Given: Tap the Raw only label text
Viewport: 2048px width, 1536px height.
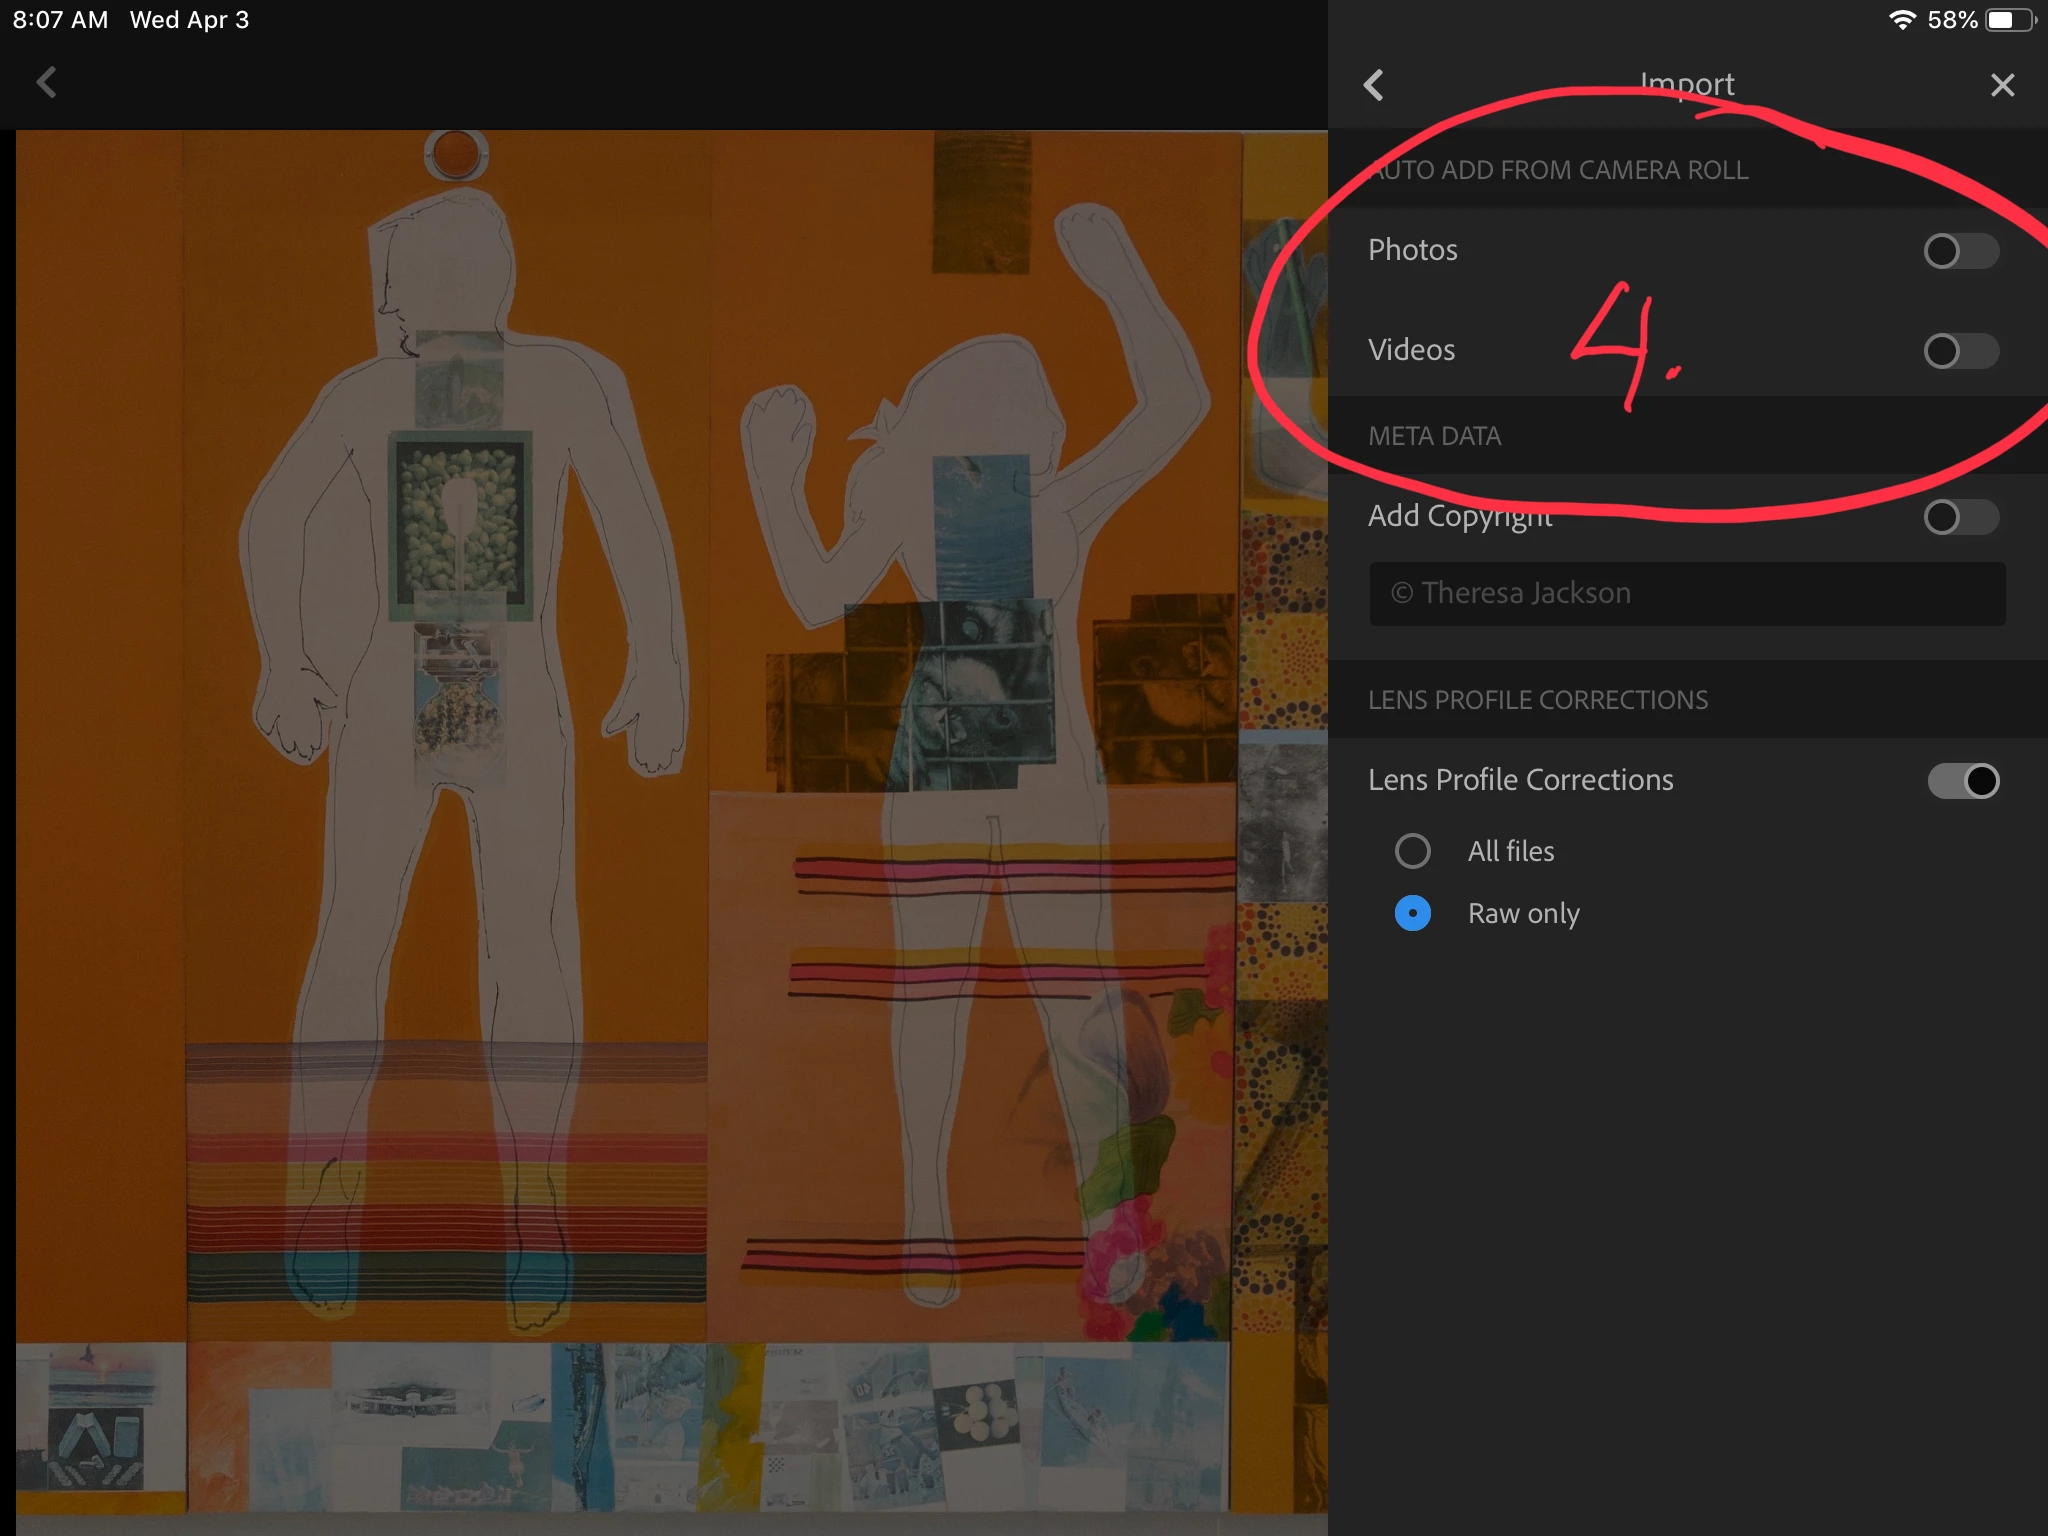Looking at the screenshot, I should 1523,913.
